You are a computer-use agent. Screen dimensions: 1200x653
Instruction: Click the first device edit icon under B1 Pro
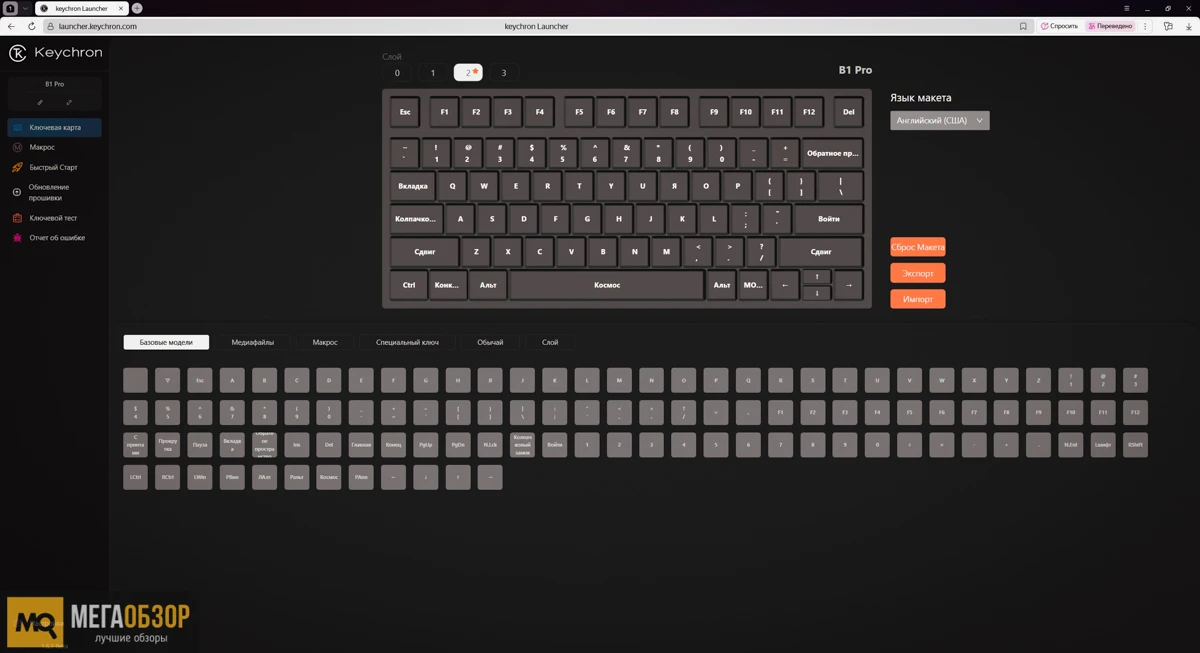[40, 102]
